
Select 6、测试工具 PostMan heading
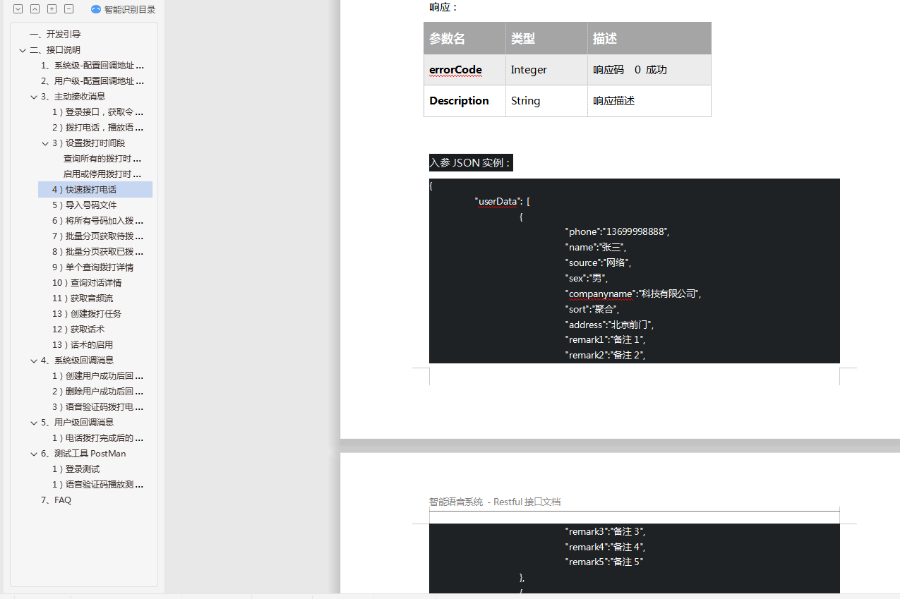83,453
